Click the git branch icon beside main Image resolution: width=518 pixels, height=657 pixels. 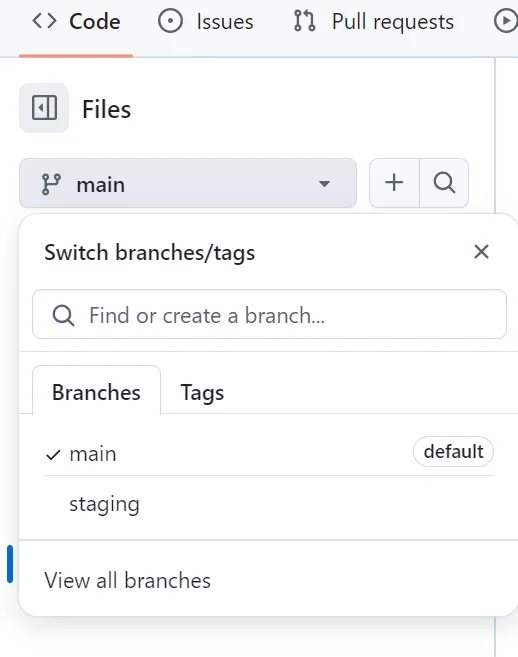coord(51,184)
